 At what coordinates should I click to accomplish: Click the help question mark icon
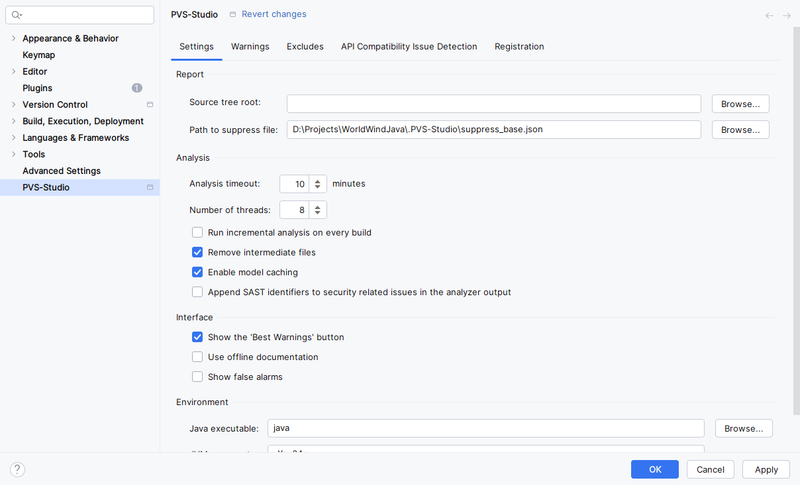click(x=17, y=469)
